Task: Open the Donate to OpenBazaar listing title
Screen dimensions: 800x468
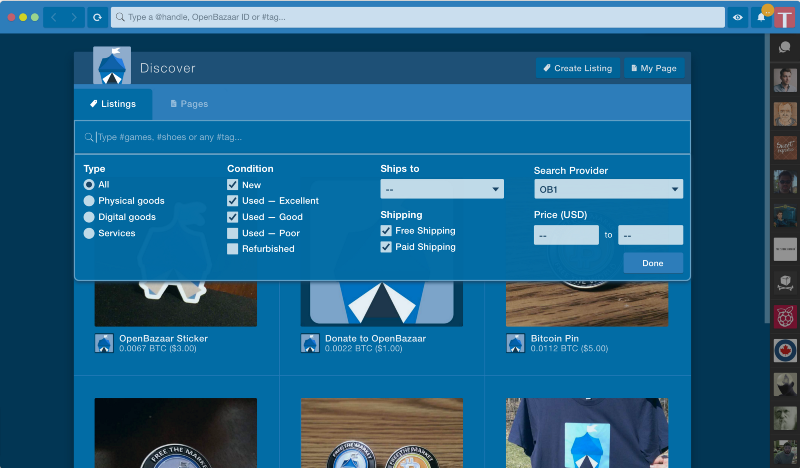Action: coord(376,338)
